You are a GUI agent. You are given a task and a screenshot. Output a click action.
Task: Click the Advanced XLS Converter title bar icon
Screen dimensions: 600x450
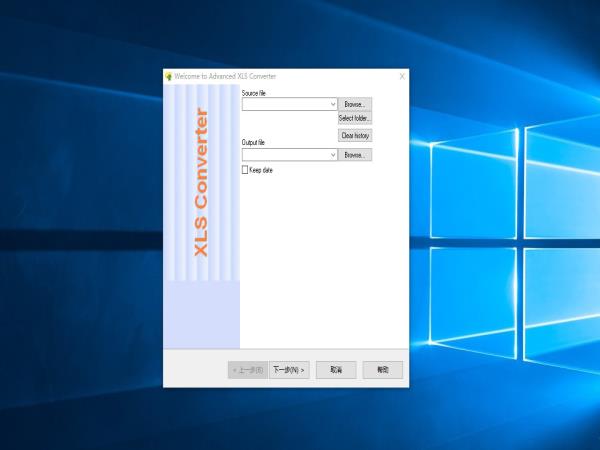coord(169,76)
